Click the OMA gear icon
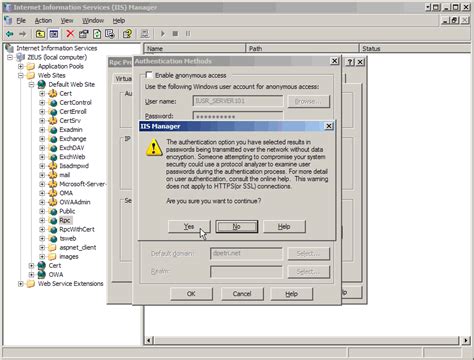The height and width of the screenshot is (360, 474). click(53, 193)
